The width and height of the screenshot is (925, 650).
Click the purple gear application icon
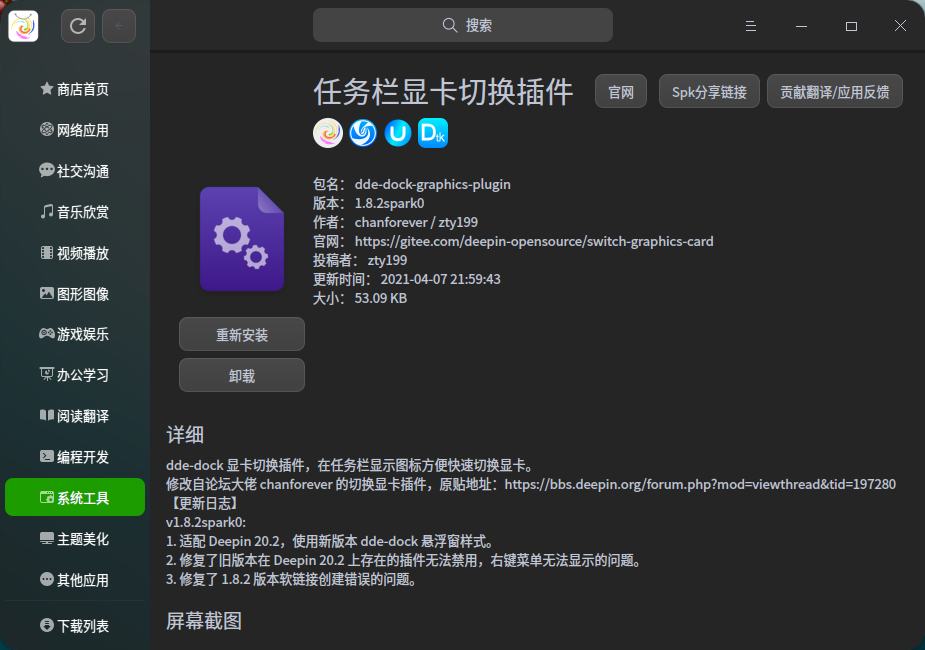(x=242, y=239)
